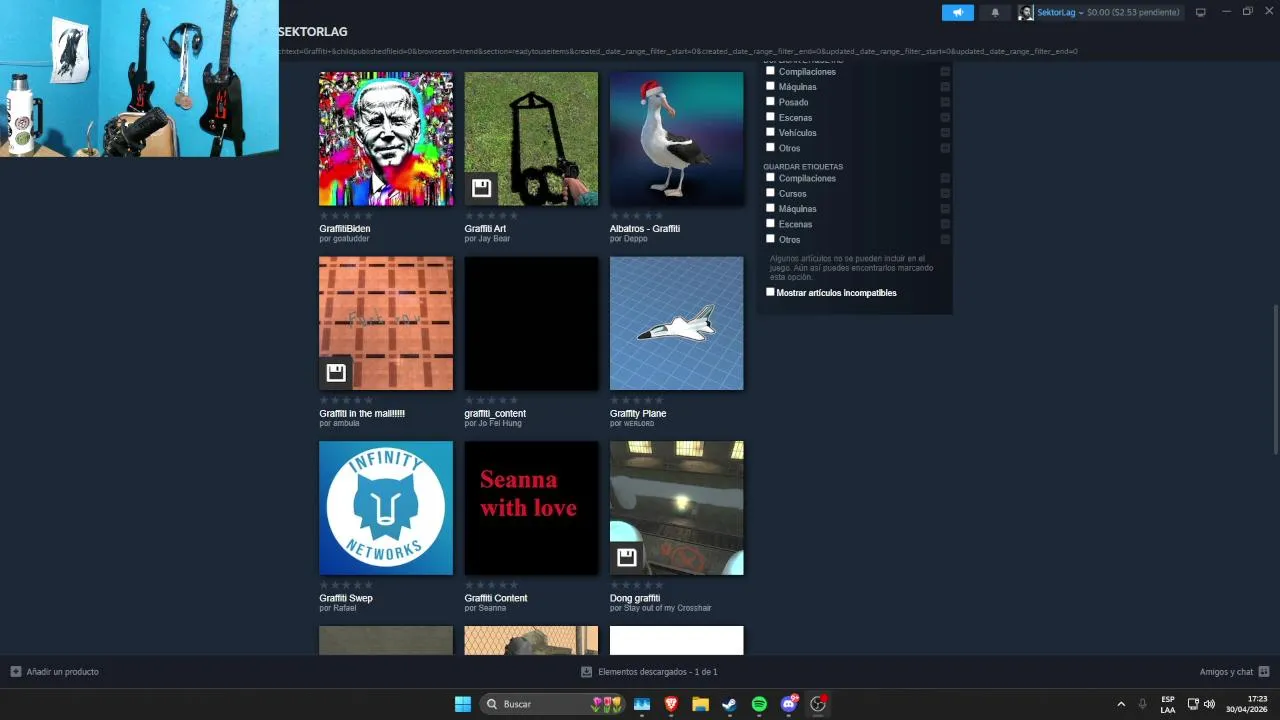Click the SektorLag profile avatar

(x=1026, y=12)
